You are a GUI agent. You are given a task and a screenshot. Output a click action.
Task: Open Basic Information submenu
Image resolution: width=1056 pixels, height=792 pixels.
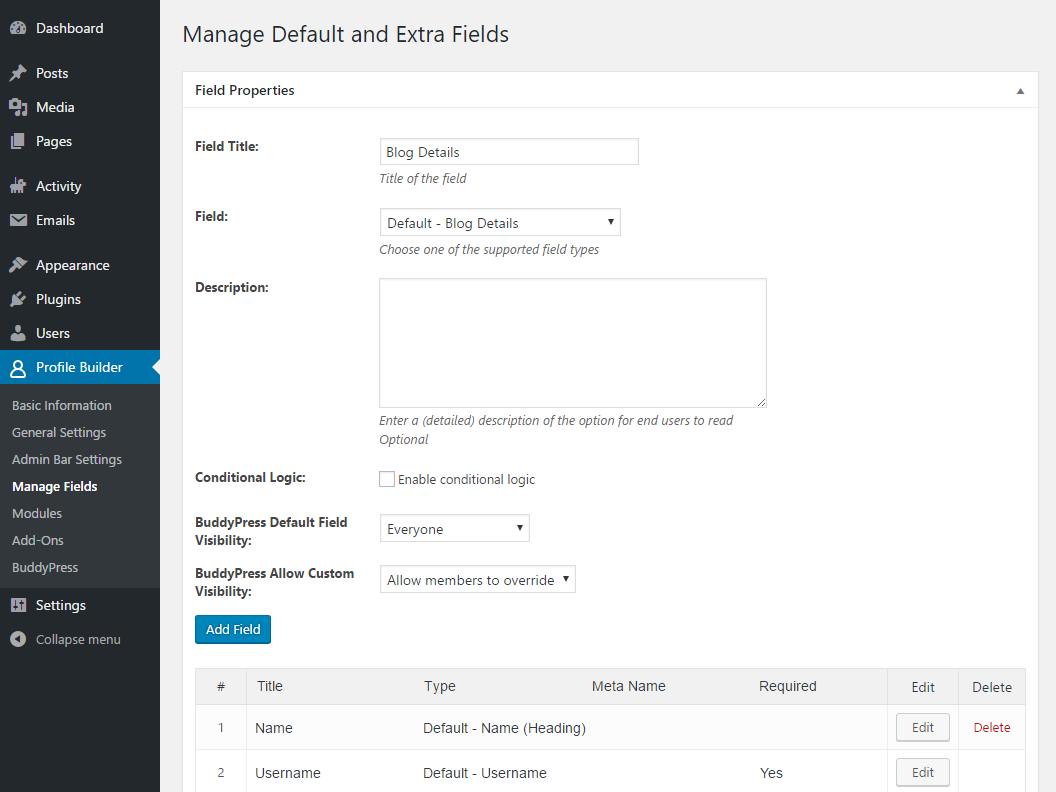point(62,405)
